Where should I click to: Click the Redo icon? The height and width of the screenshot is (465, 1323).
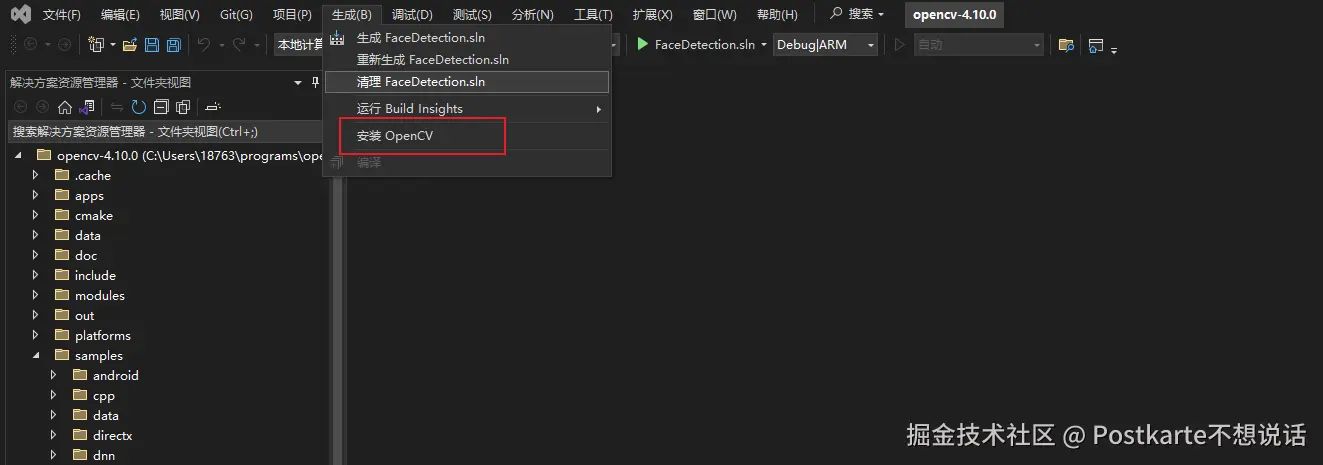[x=239, y=45]
